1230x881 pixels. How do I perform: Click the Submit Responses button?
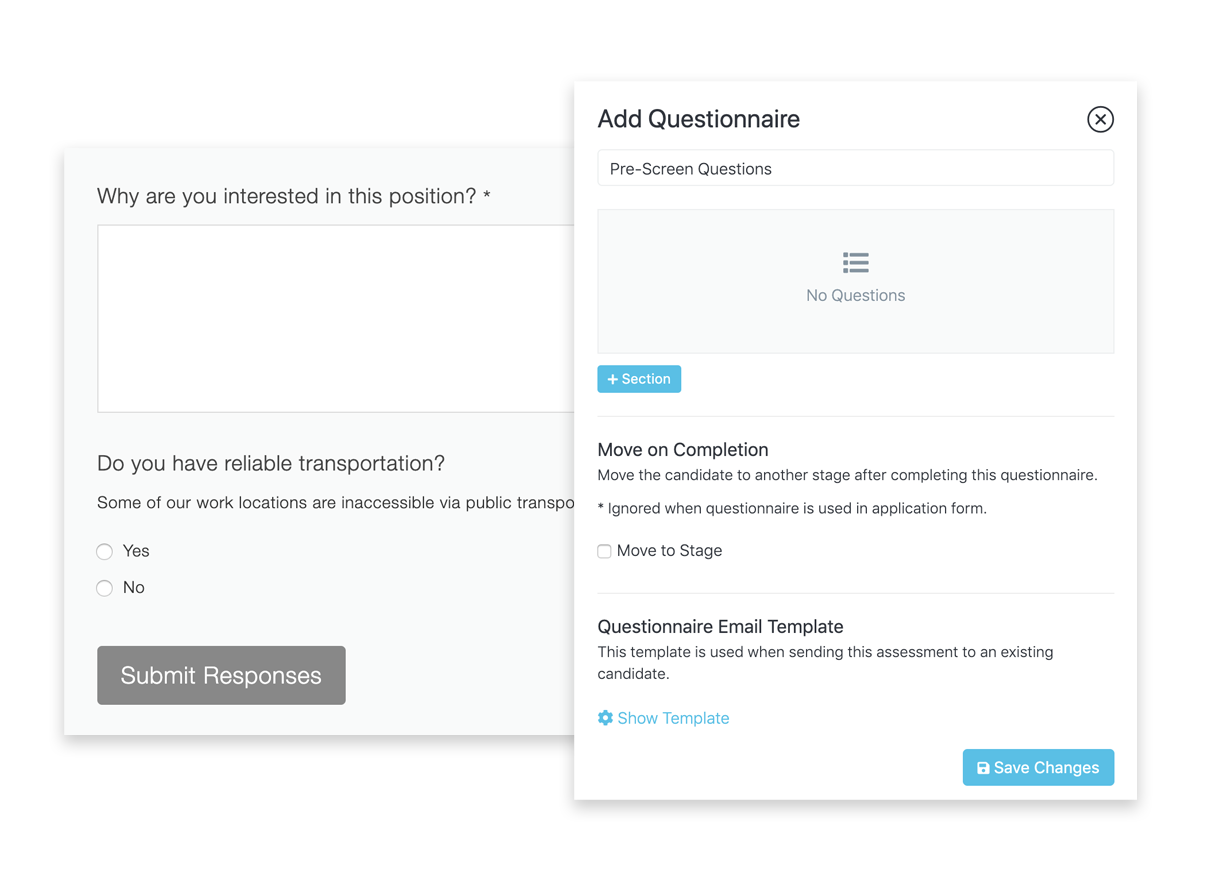[221, 675]
